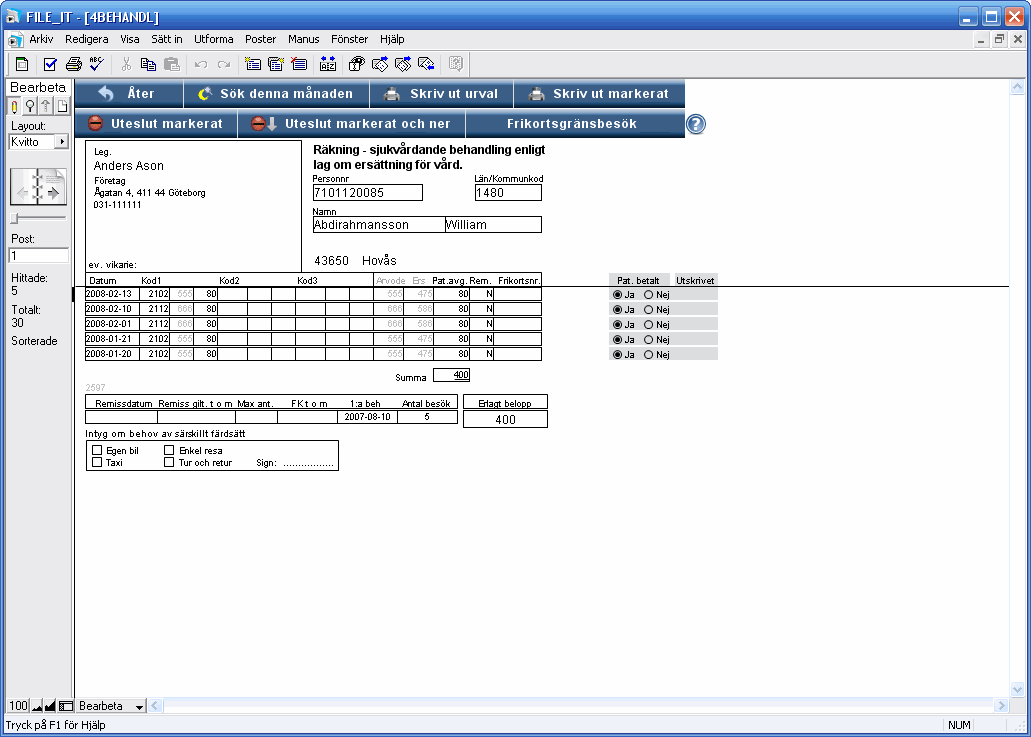
Task: Switch to Browse mode pencil icon
Action: pyautogui.click(x=14, y=106)
